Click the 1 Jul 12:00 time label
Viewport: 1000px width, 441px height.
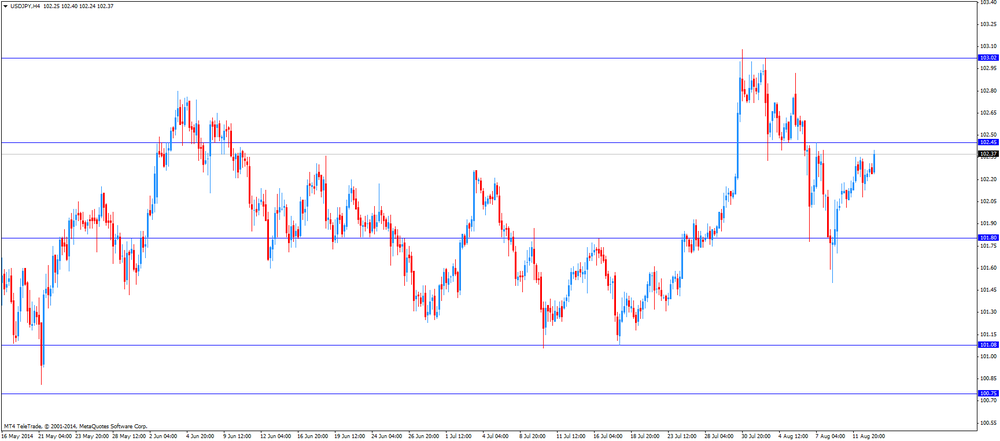[461, 437]
